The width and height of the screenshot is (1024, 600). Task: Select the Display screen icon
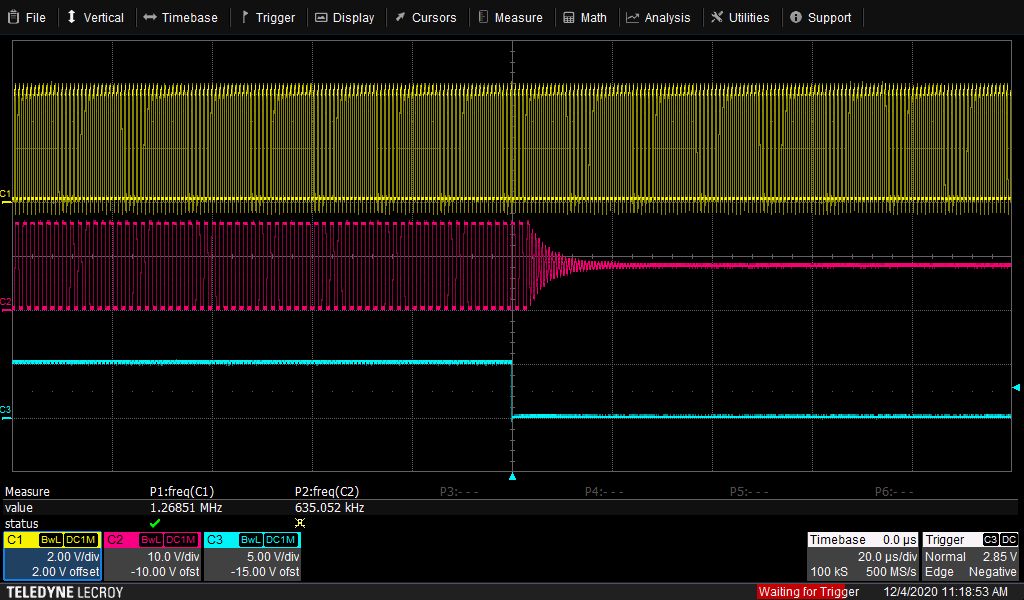pos(322,17)
